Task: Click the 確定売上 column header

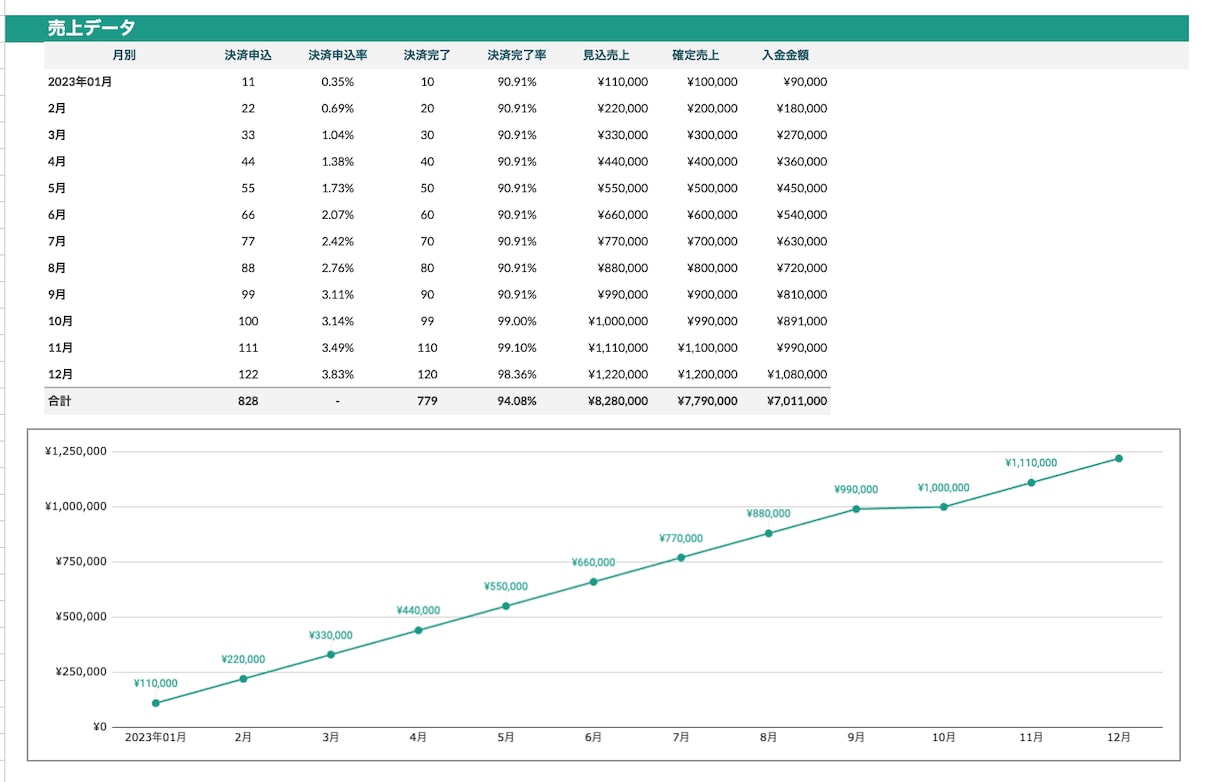Action: pos(696,55)
